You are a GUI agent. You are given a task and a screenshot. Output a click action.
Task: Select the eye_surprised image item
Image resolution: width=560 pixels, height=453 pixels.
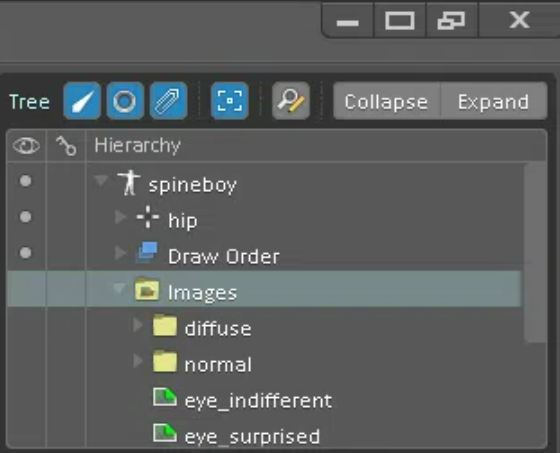point(236,436)
